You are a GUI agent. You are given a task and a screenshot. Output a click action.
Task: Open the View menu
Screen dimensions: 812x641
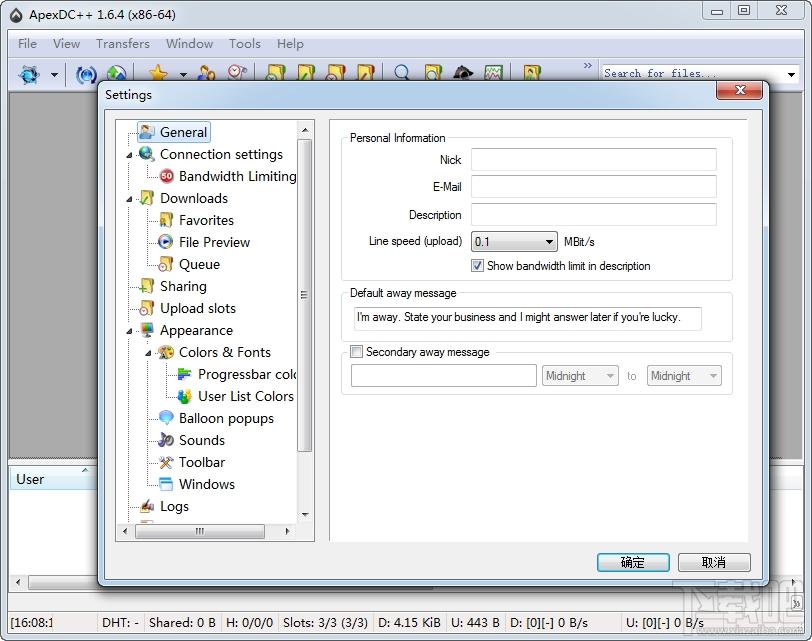(x=66, y=44)
